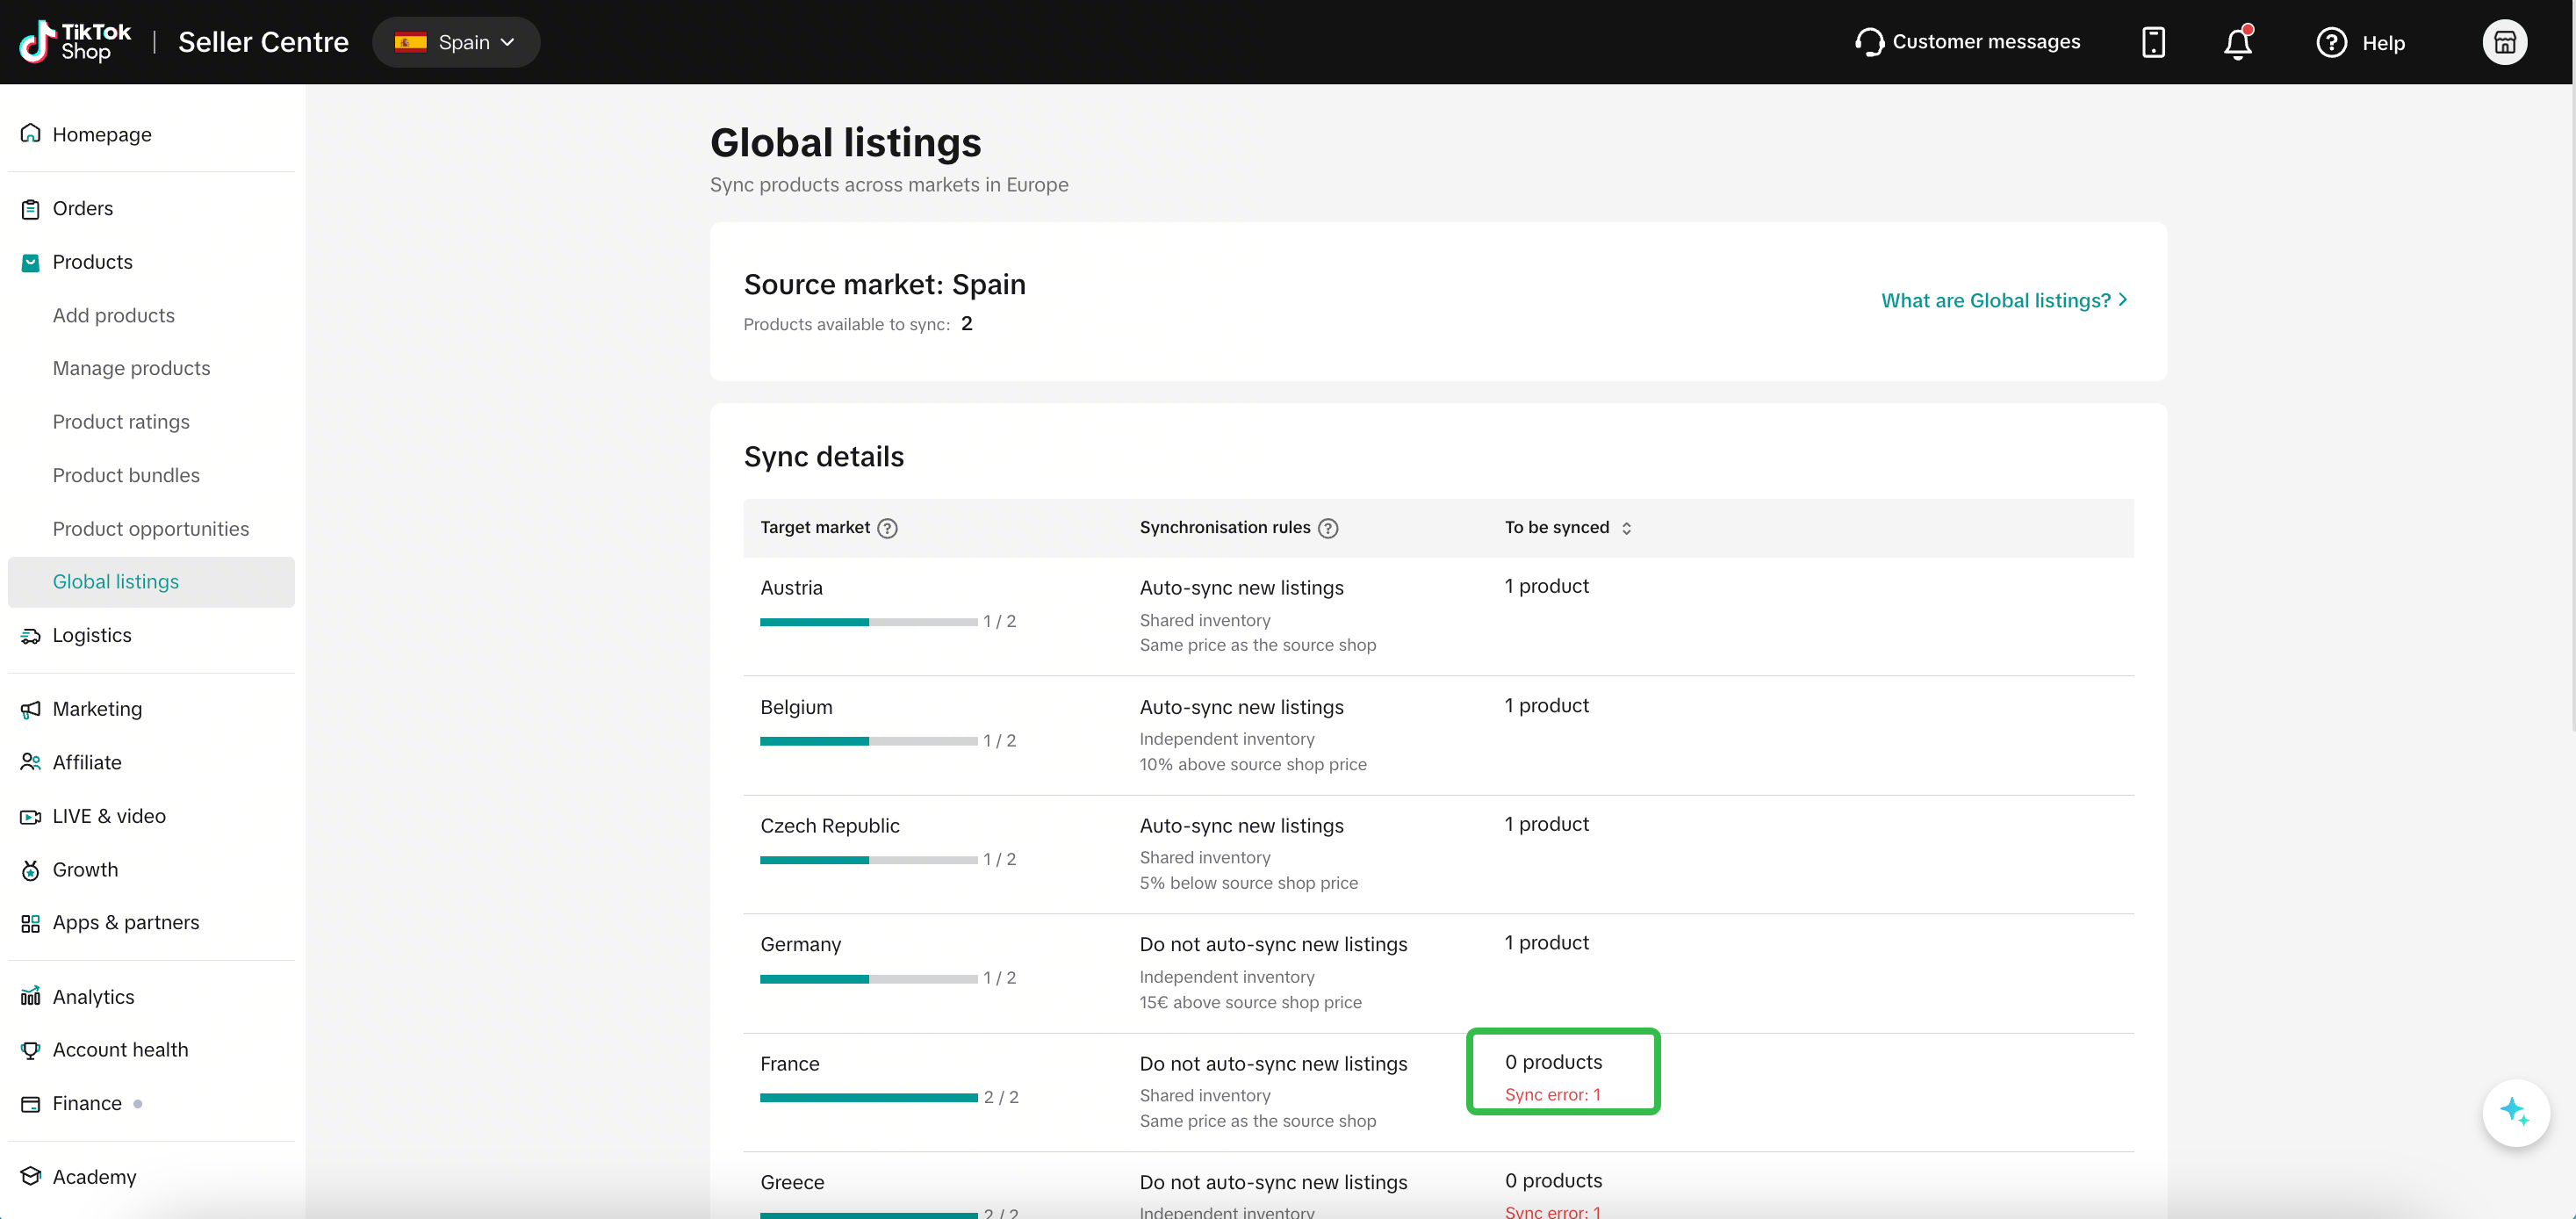Open LIVE & video section
The height and width of the screenshot is (1219, 2576).
tap(151, 816)
